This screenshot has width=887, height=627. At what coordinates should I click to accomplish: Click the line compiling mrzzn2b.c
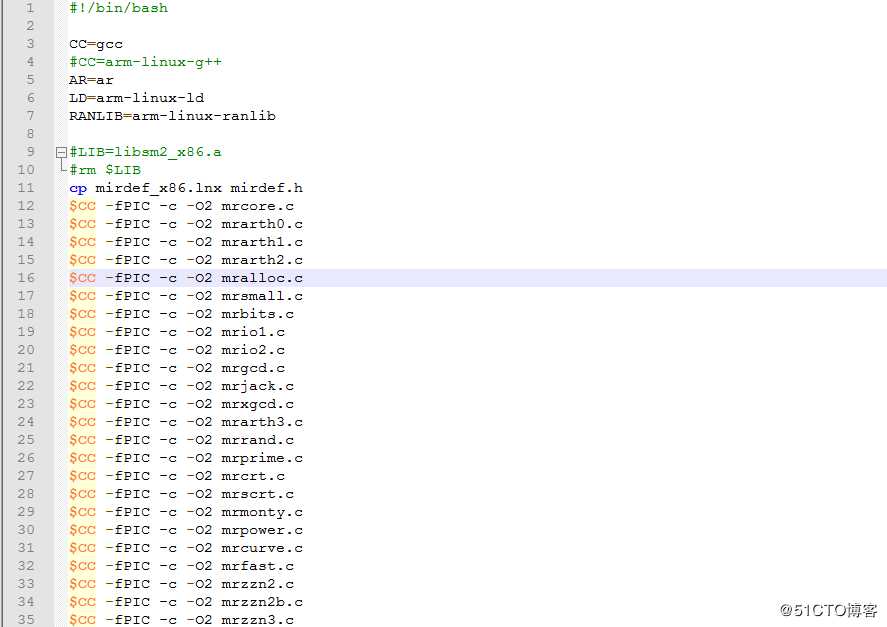[x=186, y=602]
